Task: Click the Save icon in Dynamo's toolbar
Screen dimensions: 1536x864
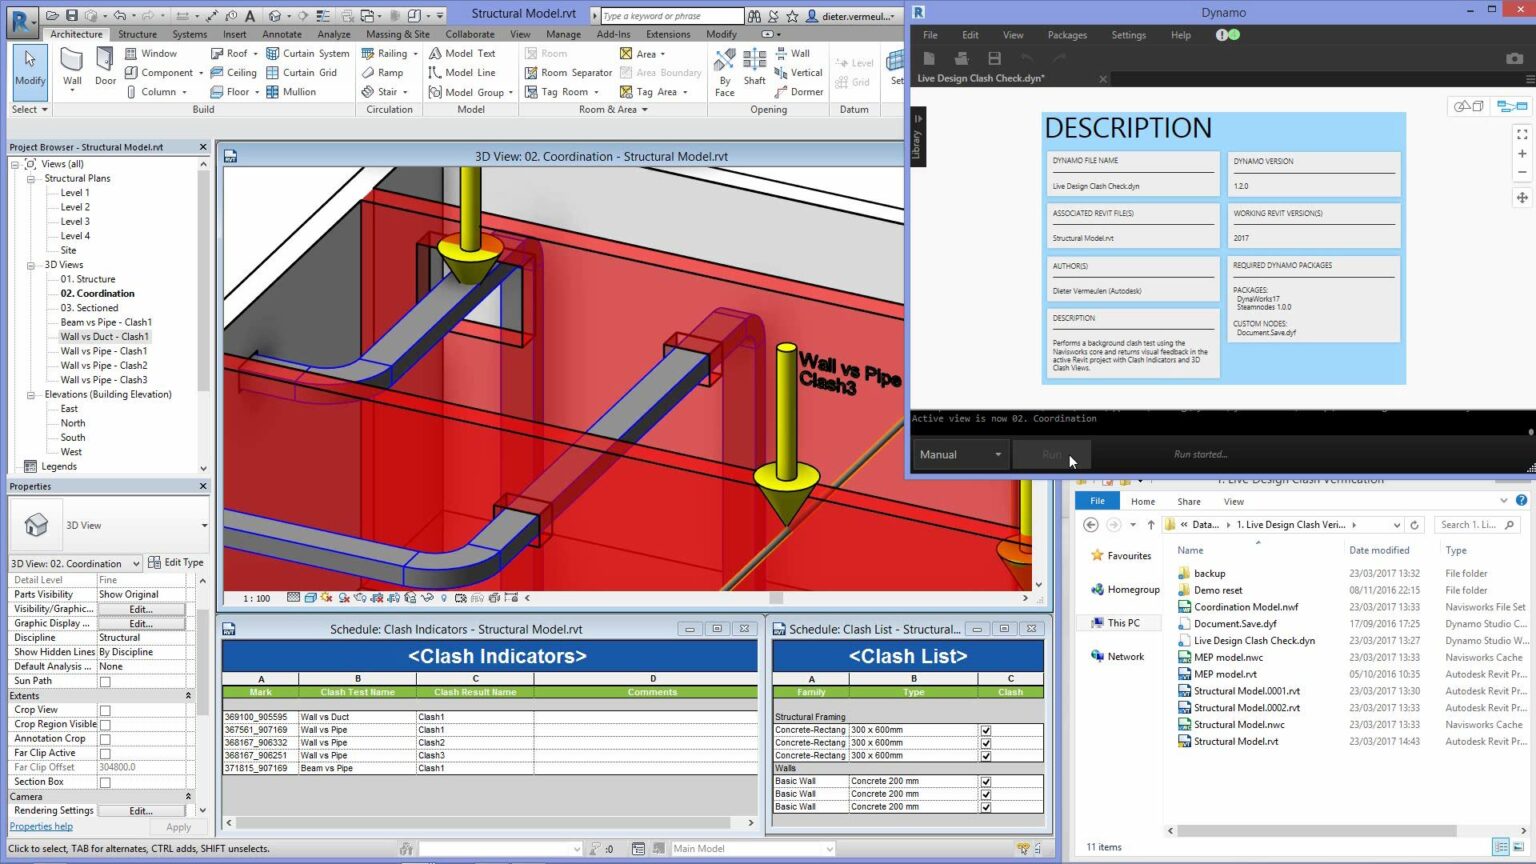Action: [x=994, y=58]
